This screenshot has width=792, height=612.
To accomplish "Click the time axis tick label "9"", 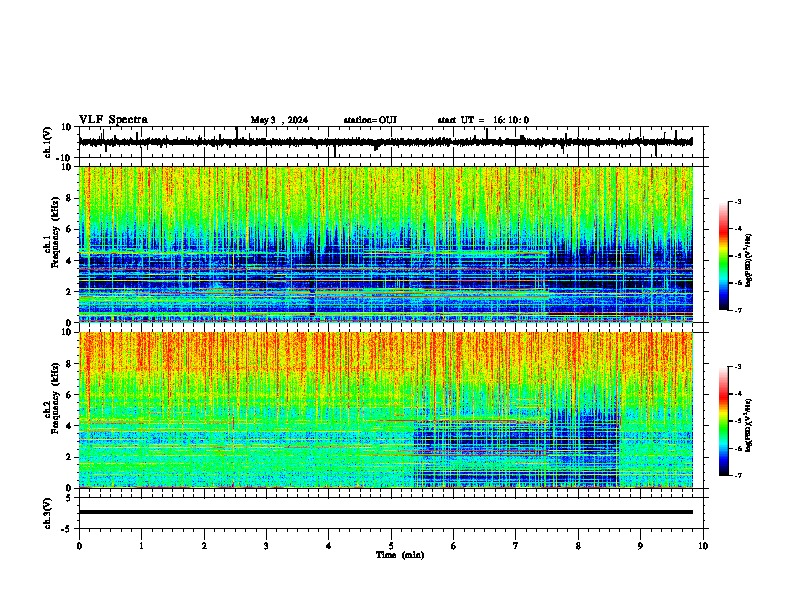I will coord(640,546).
